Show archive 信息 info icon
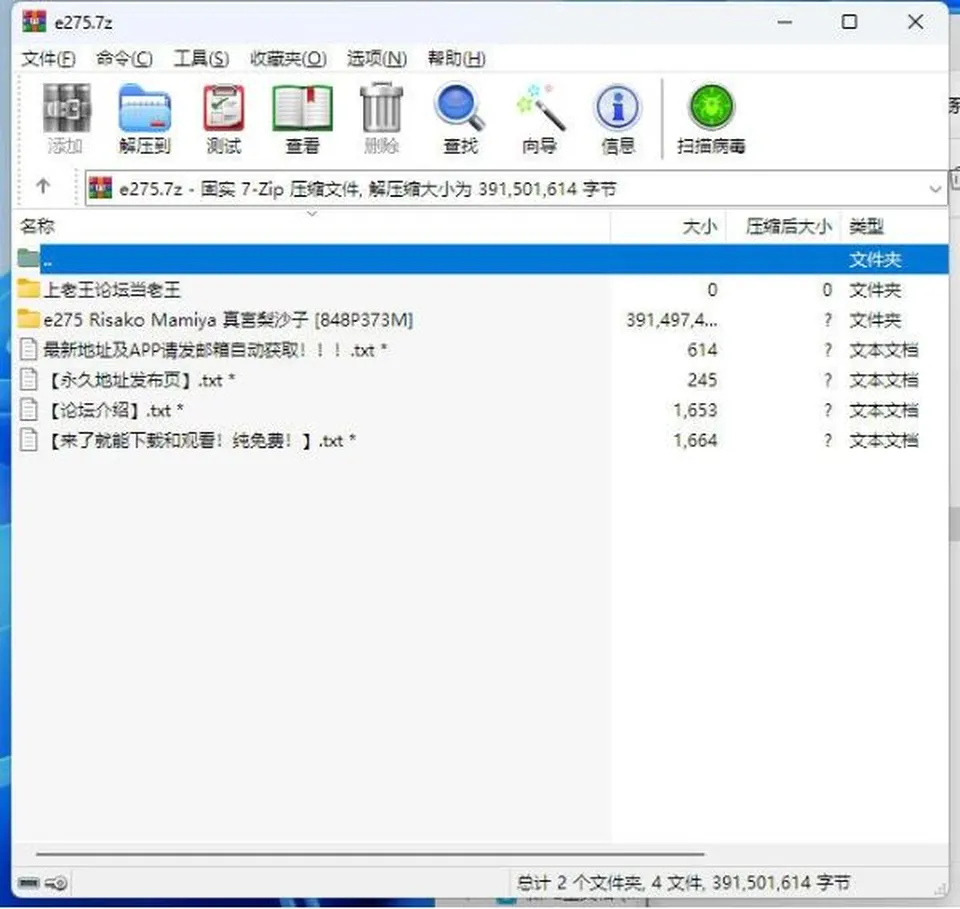This screenshot has width=960, height=909. (x=618, y=119)
